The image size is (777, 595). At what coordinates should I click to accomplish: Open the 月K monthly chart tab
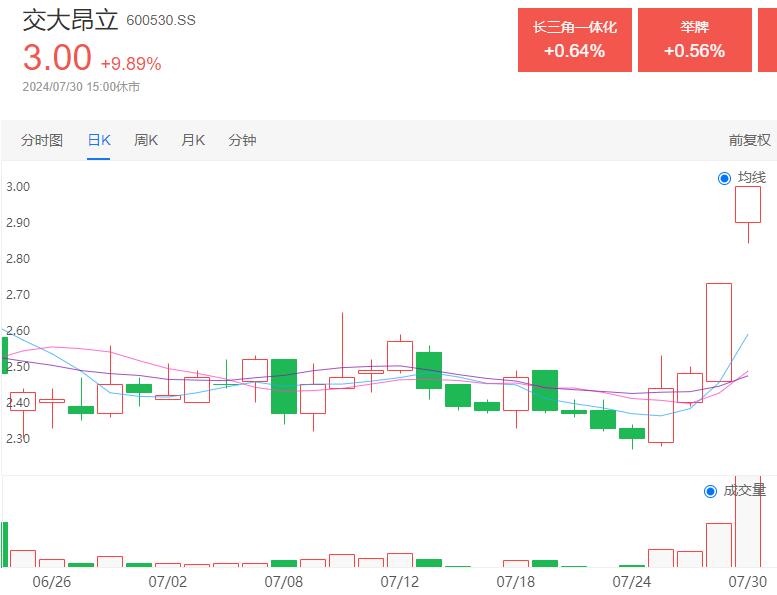click(193, 140)
